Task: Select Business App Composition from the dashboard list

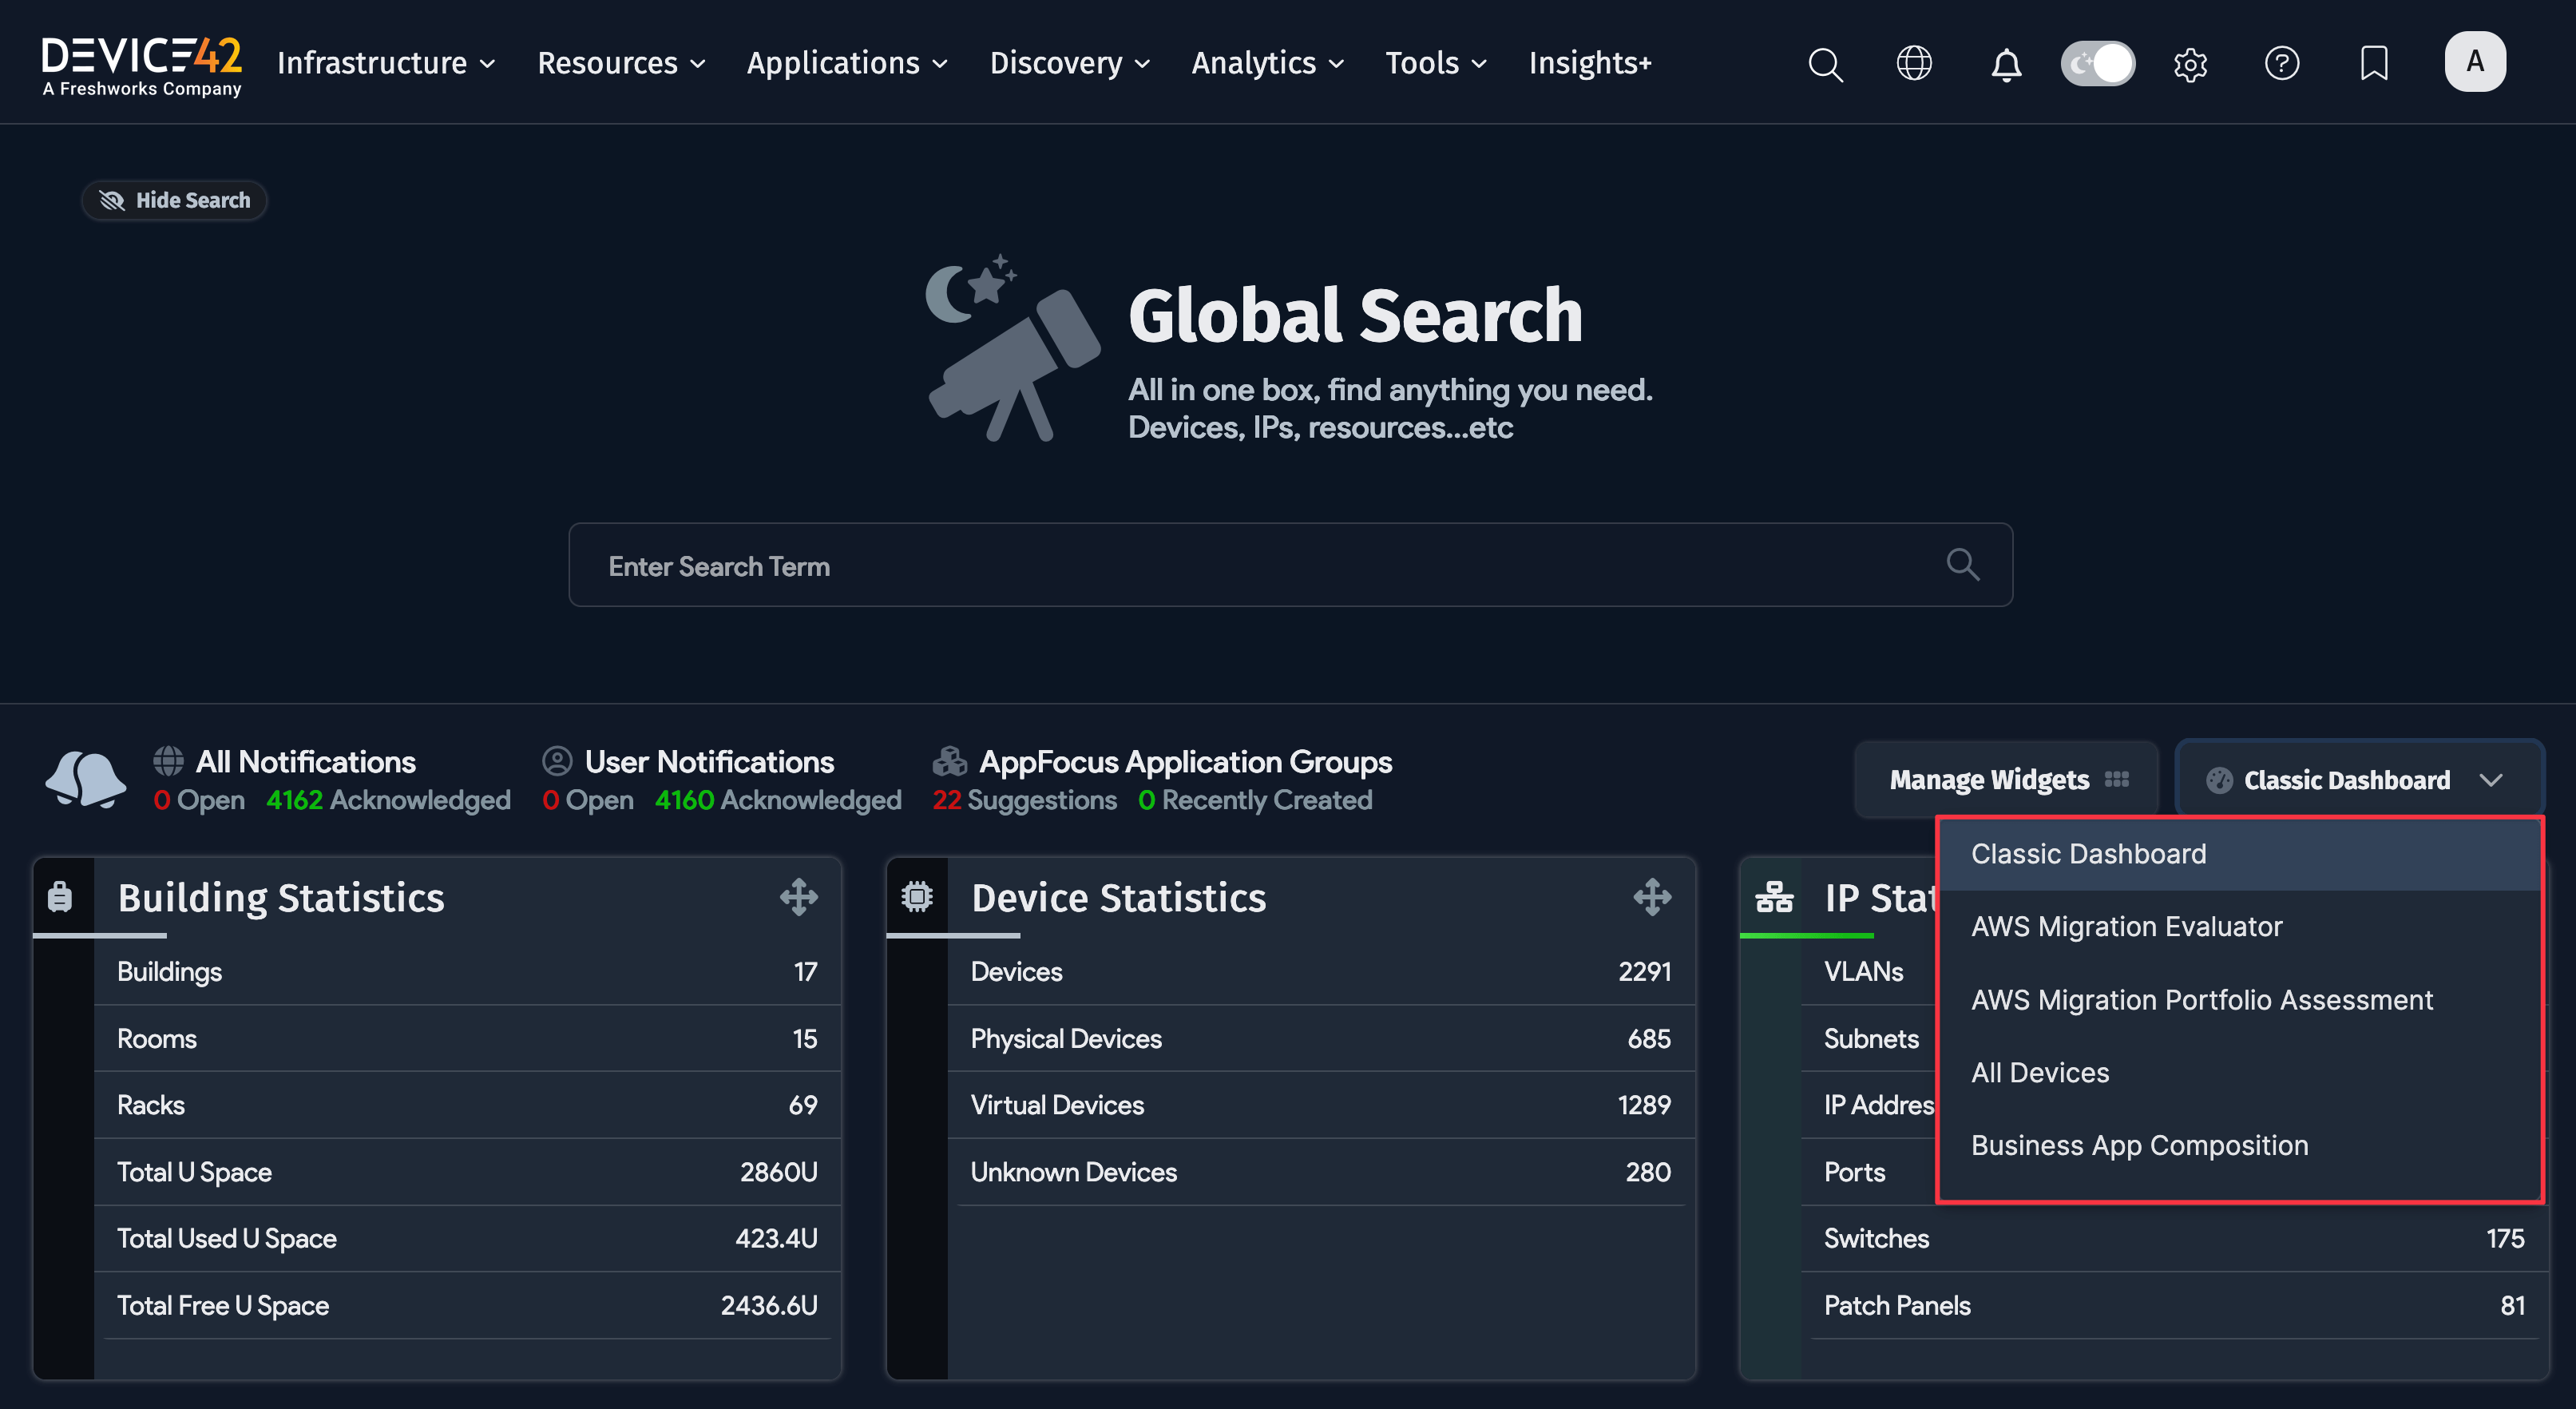Action: pos(2139,1145)
